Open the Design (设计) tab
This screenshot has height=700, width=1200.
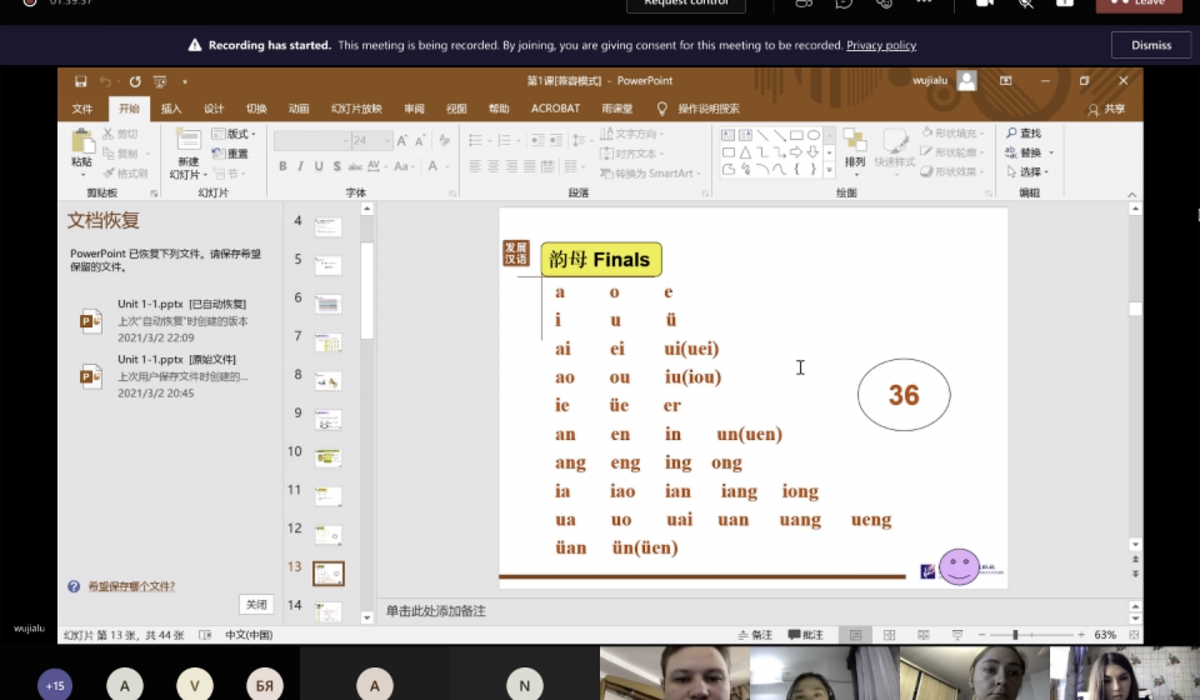tap(214, 109)
